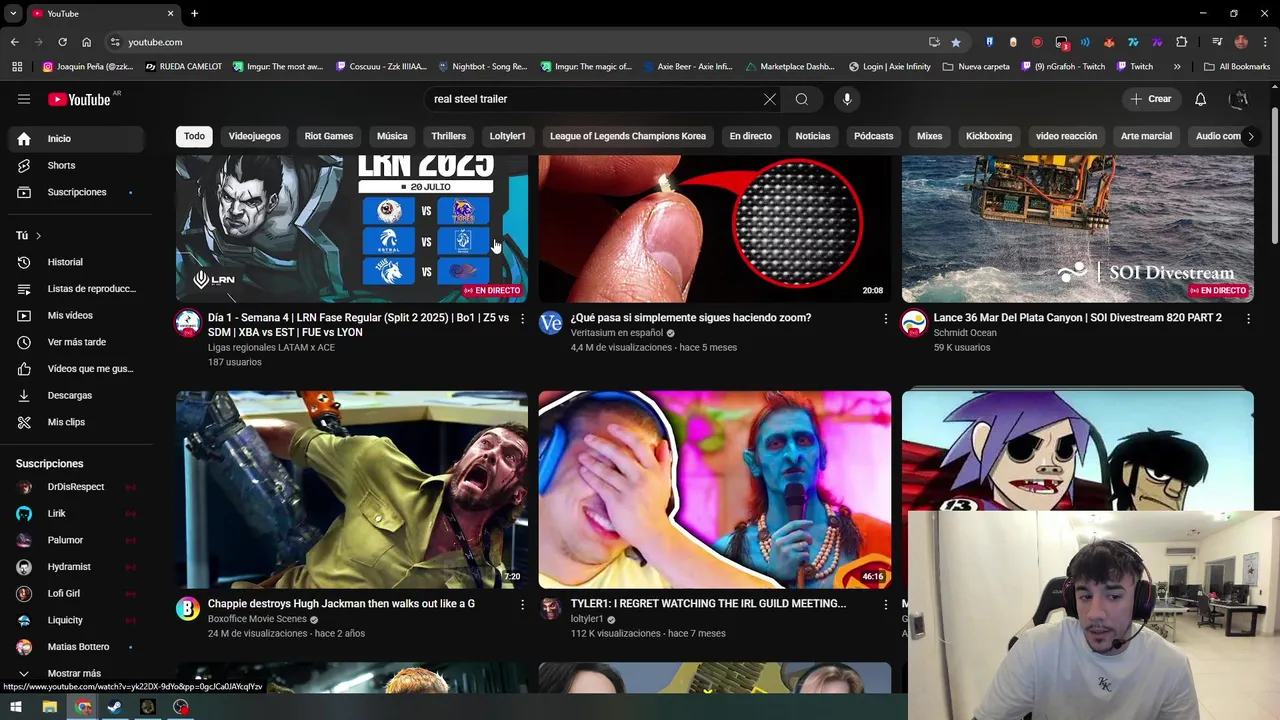Open LRN 2025 live stream thumbnail
Image resolution: width=1280 pixels, height=720 pixels.
351,228
